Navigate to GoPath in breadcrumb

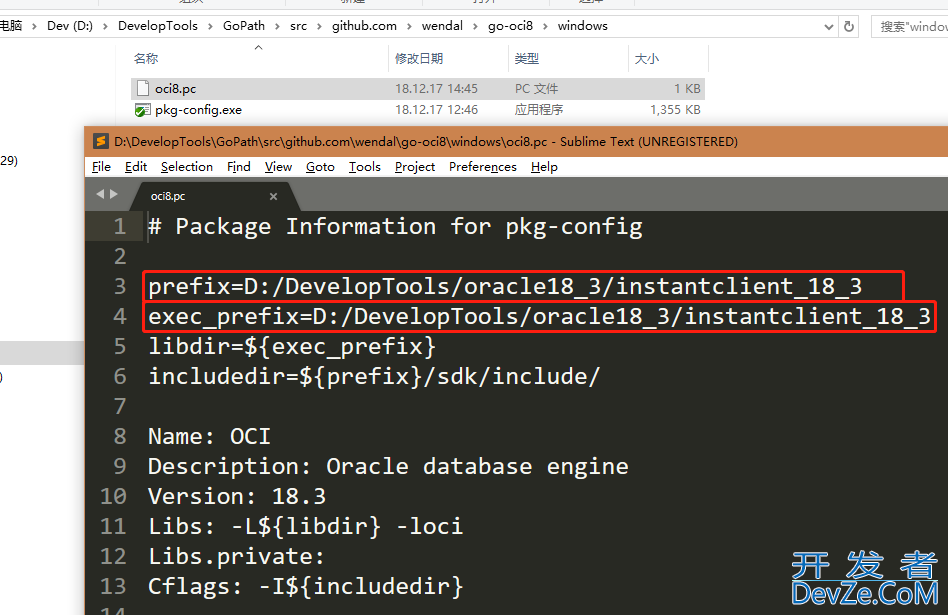244,26
